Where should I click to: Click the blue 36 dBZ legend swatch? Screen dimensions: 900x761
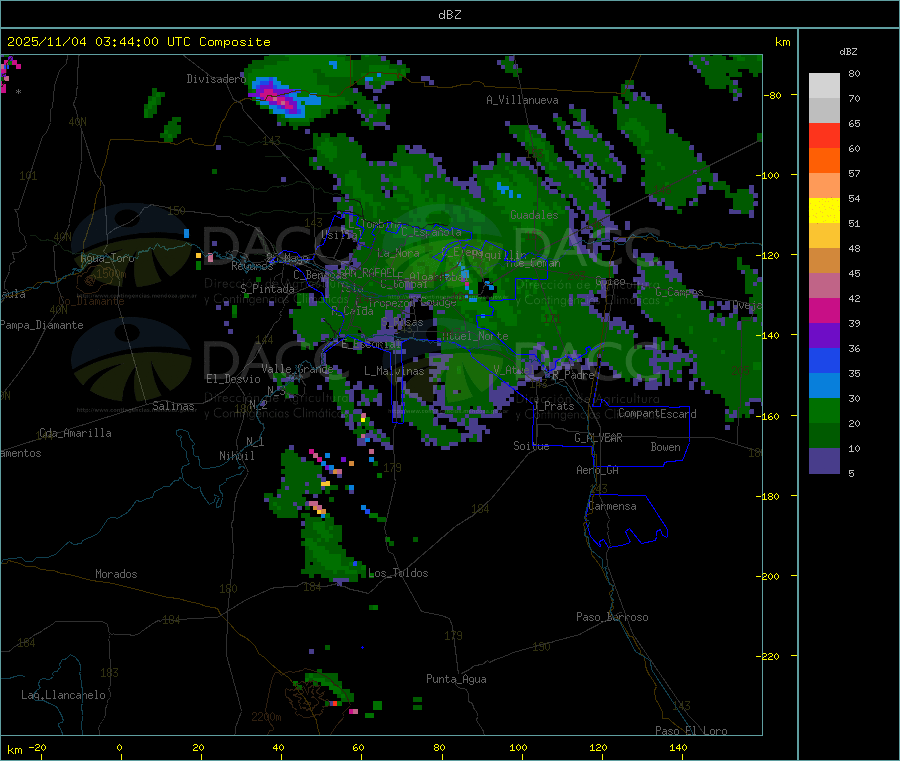coord(824,360)
